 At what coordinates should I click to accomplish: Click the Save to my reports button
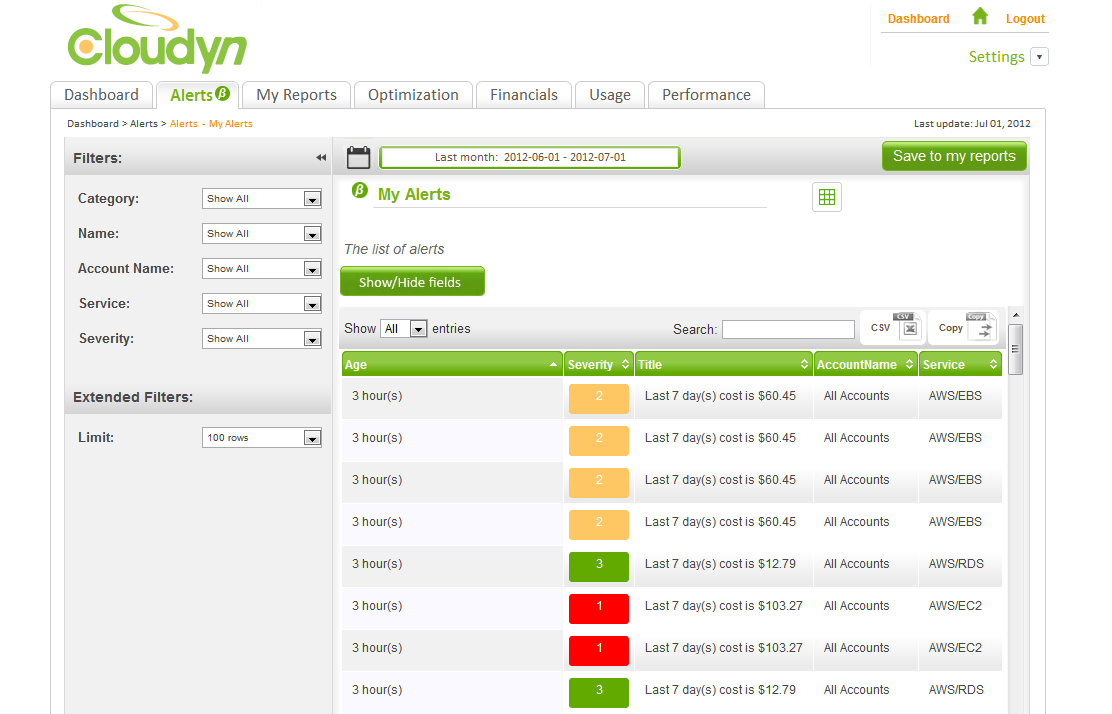tap(954, 156)
